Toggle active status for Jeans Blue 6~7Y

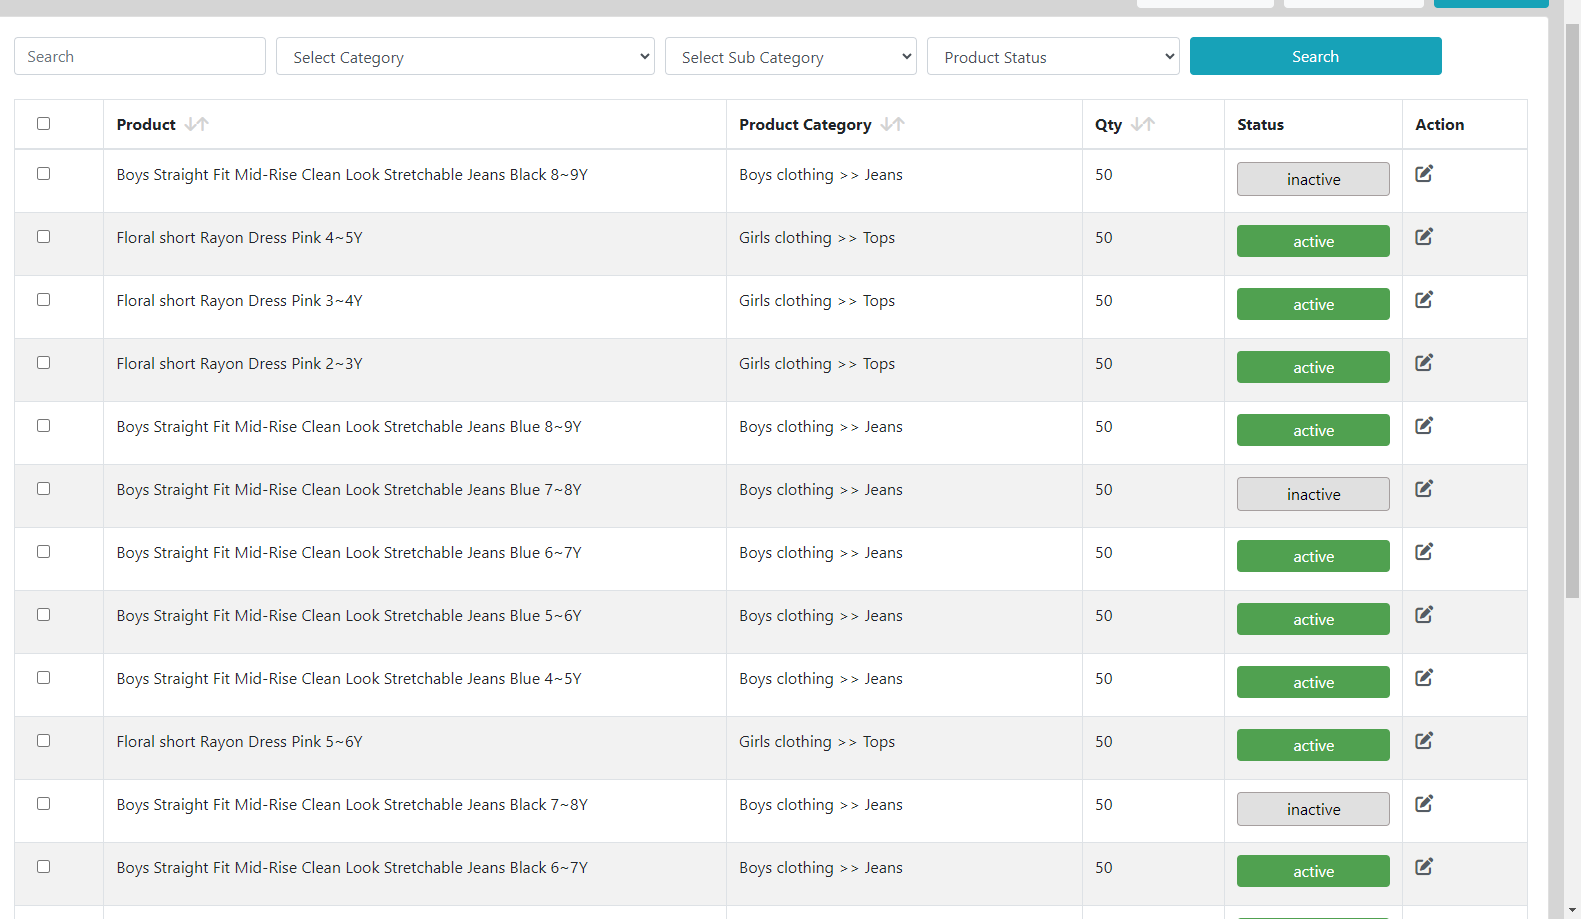[x=1313, y=556]
